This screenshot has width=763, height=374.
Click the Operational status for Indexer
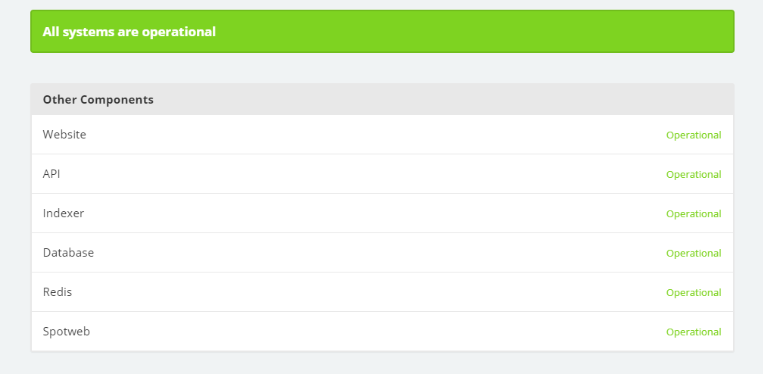[693, 214]
